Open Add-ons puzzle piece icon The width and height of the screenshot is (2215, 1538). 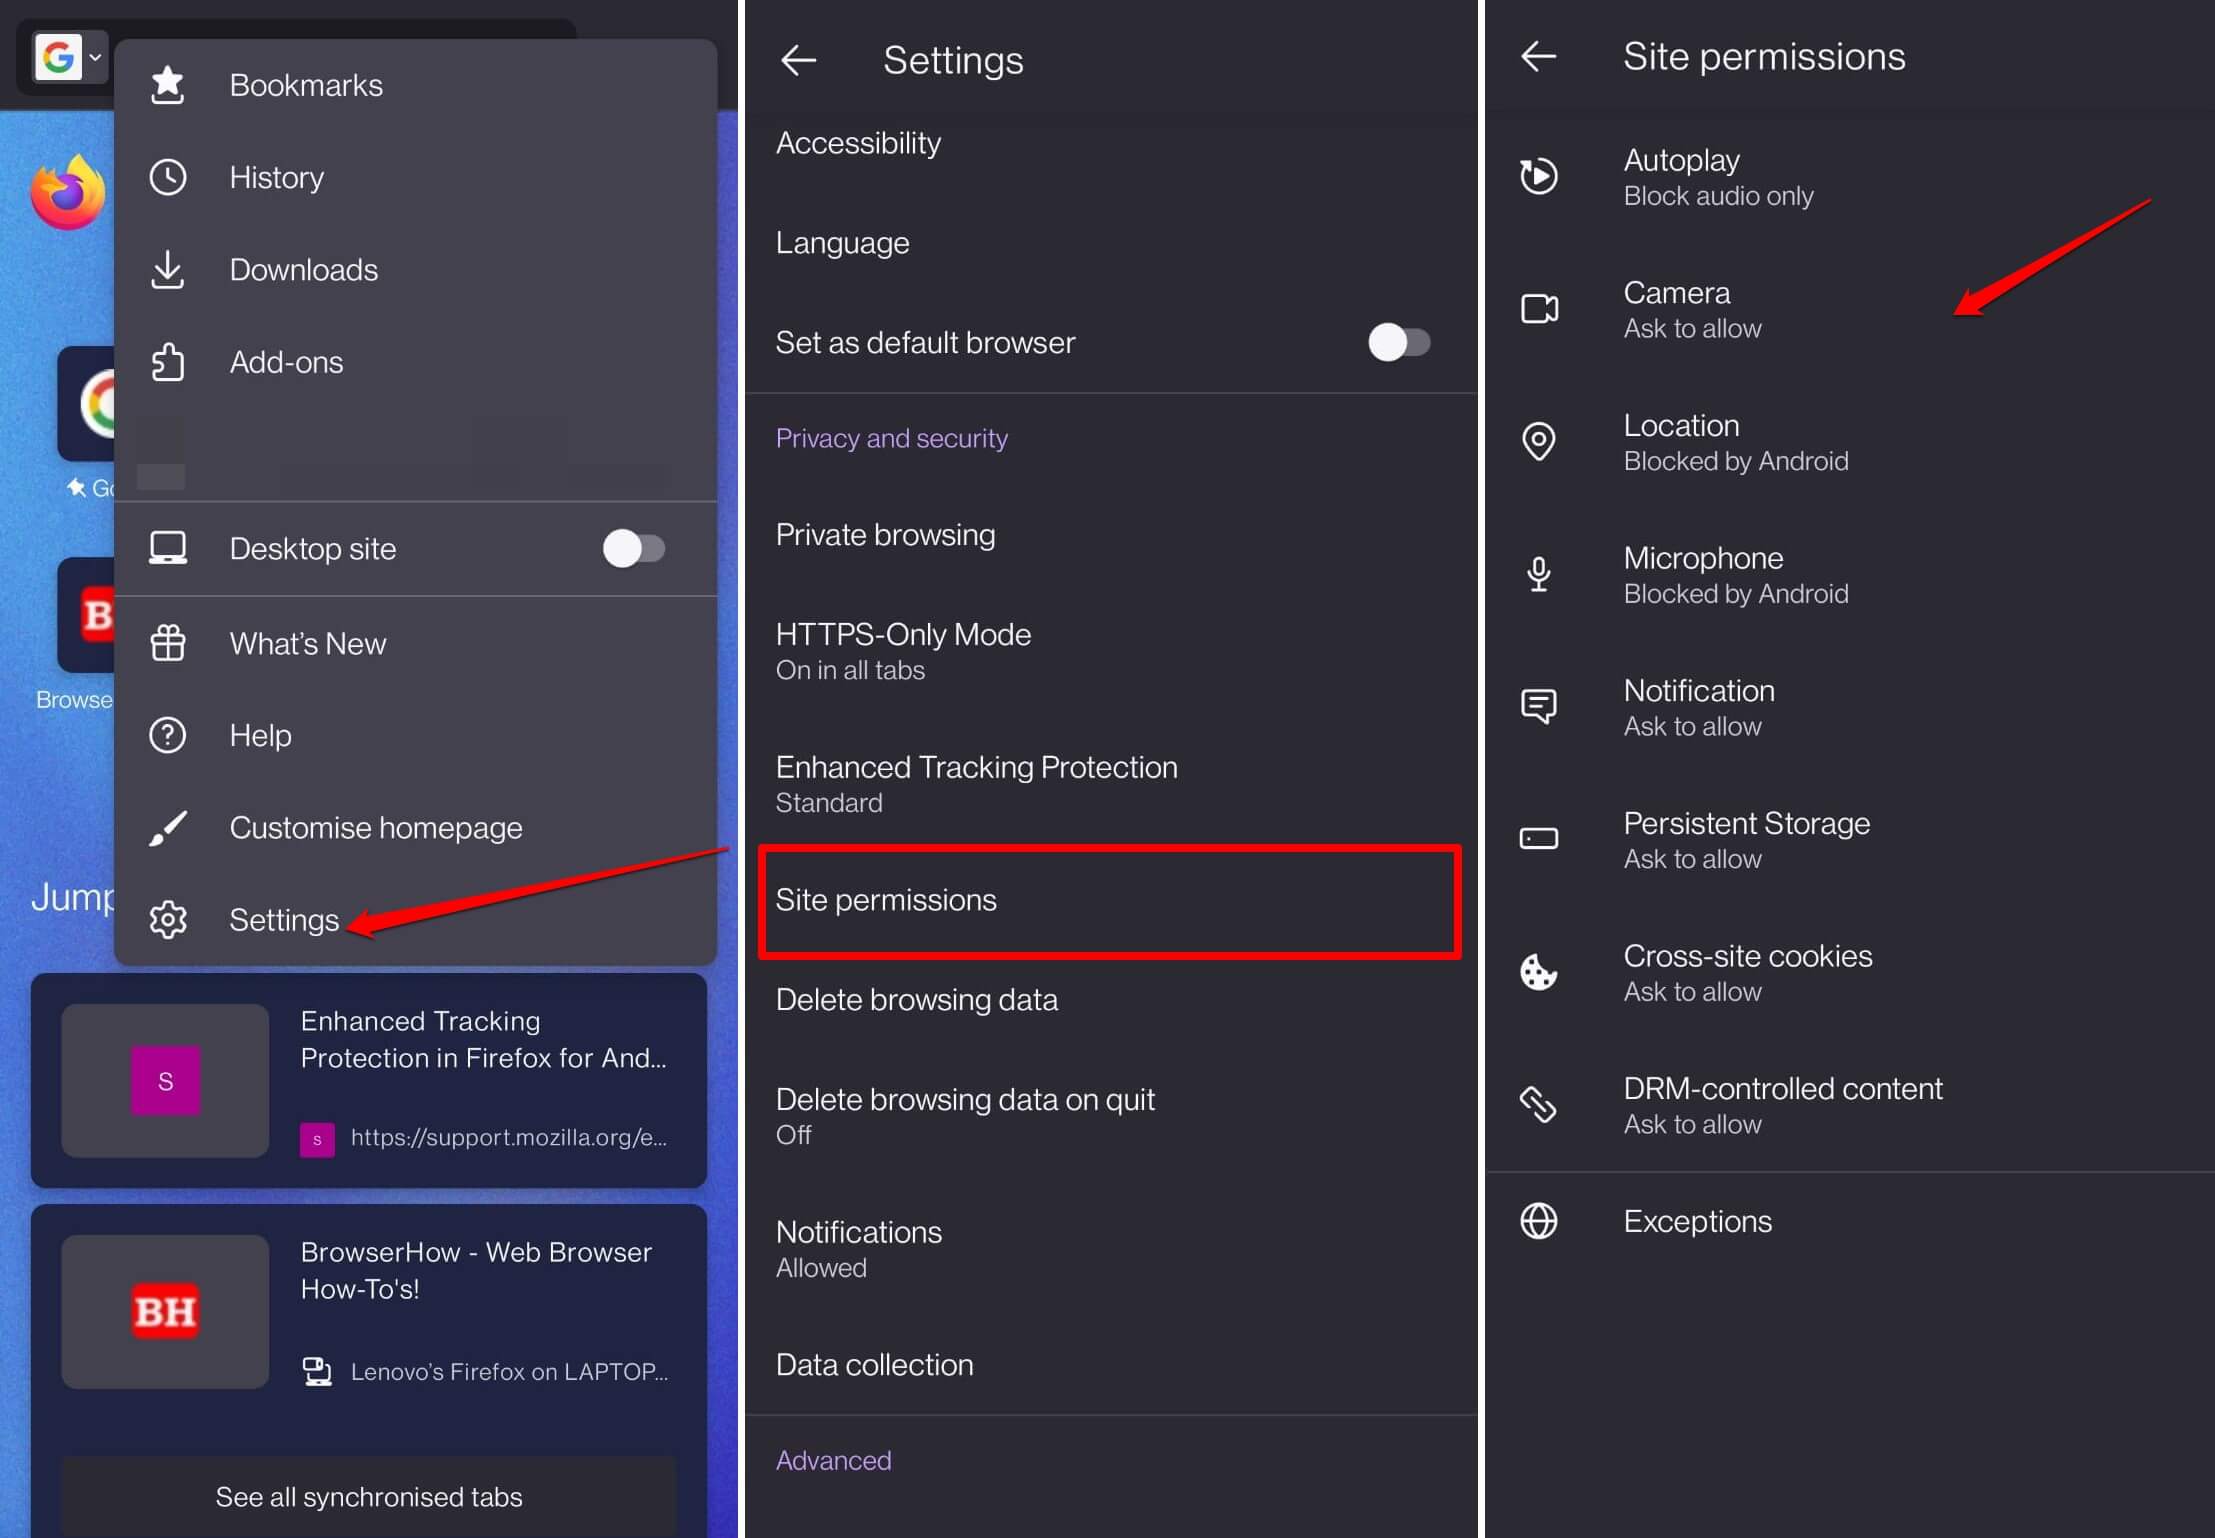coord(167,362)
